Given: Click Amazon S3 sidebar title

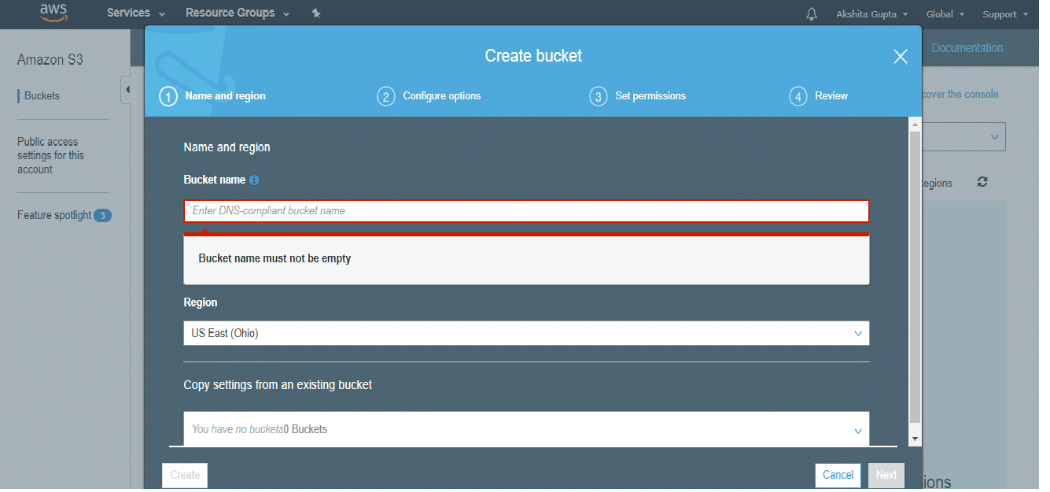Looking at the screenshot, I should tap(50, 60).
